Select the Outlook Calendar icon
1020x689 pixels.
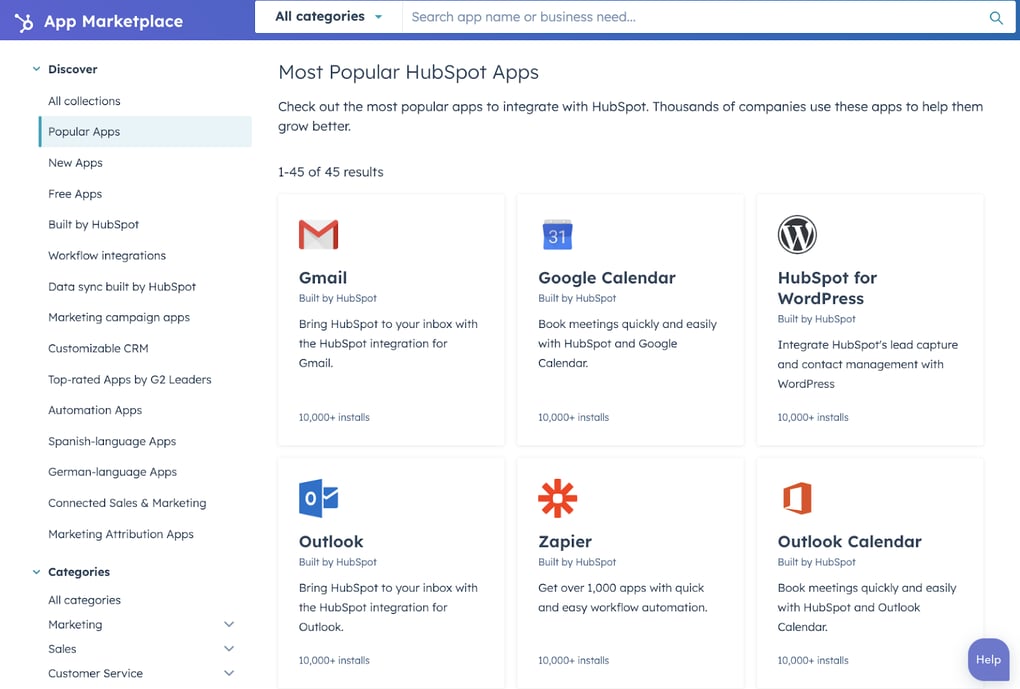click(796, 497)
